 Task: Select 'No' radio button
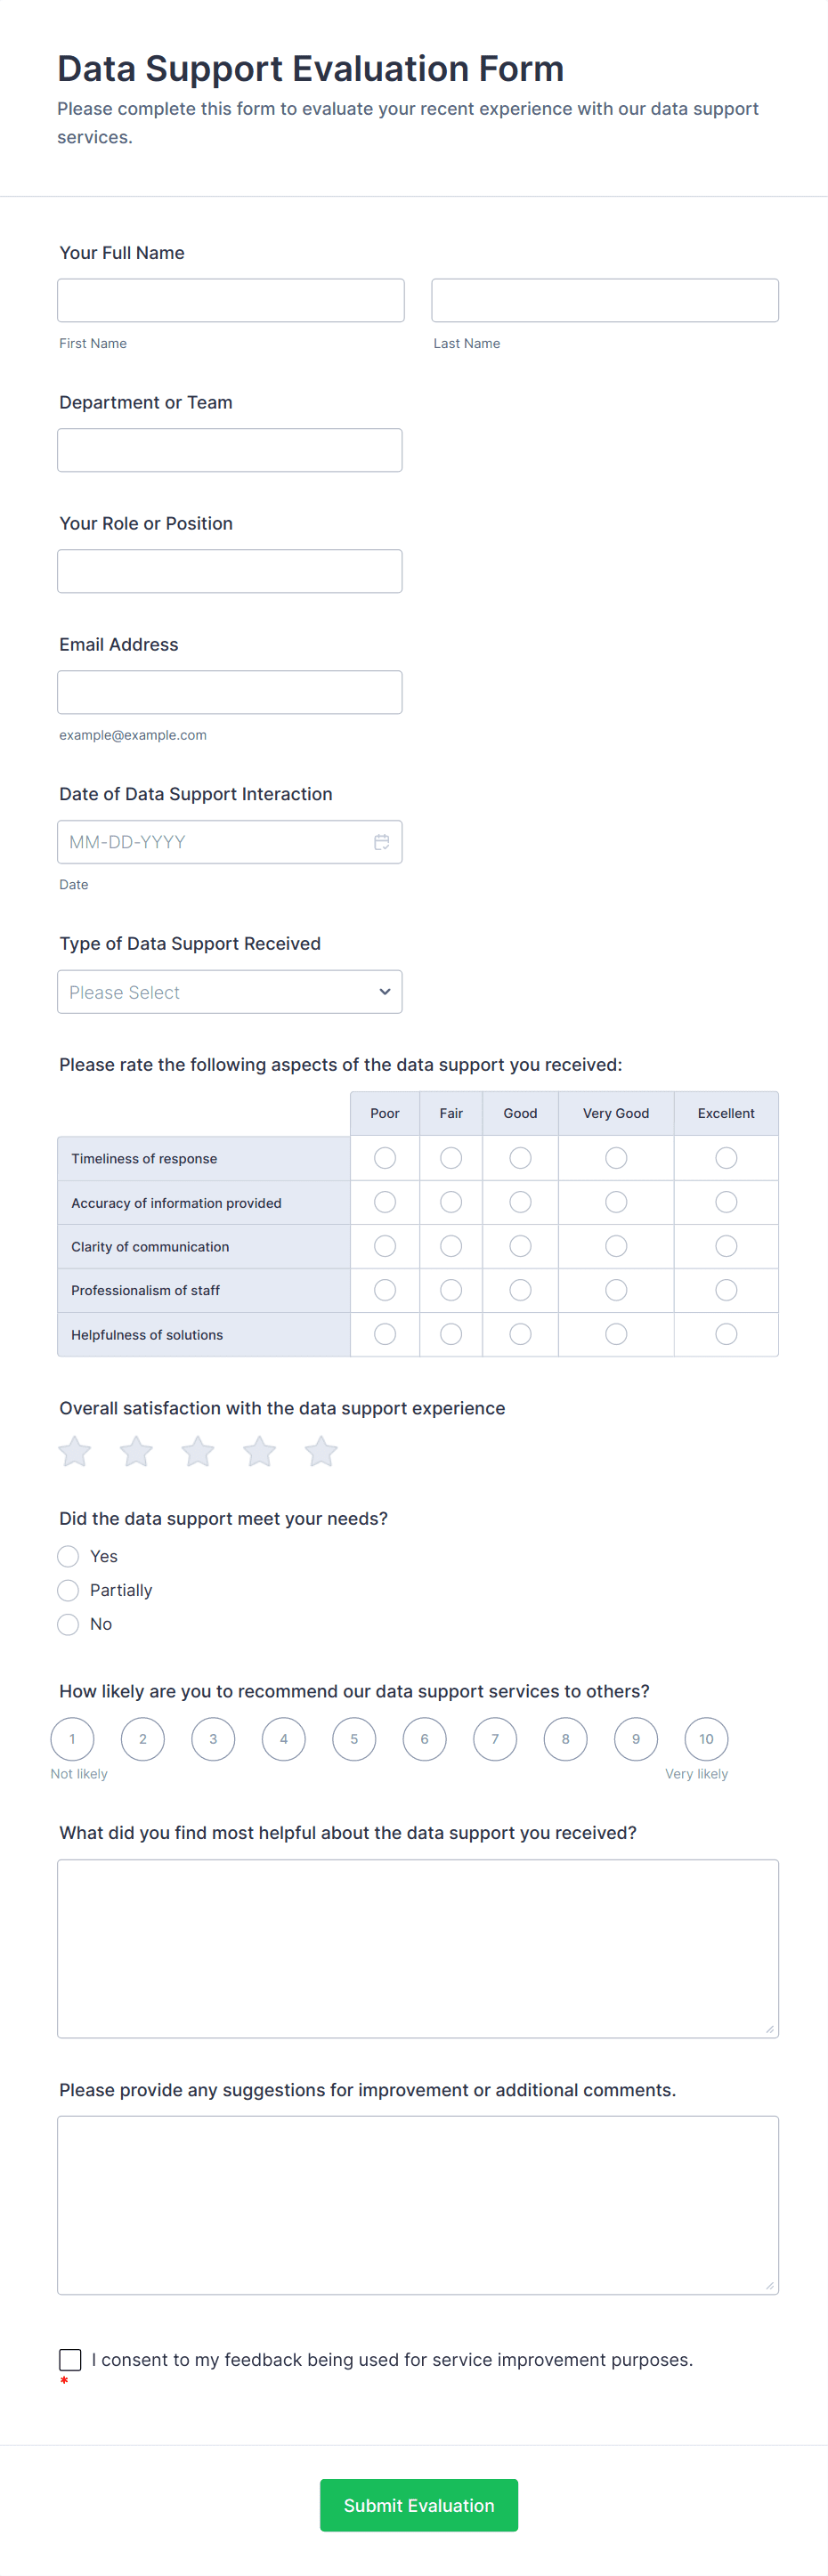68,1624
